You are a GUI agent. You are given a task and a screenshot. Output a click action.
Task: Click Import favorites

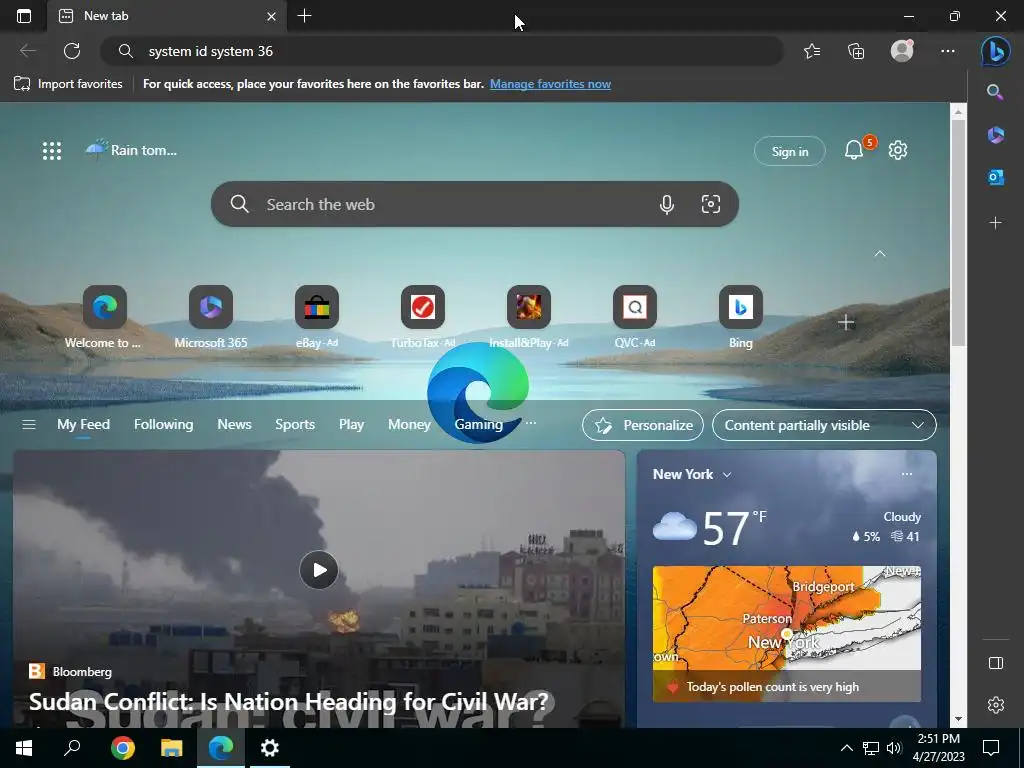click(68, 84)
